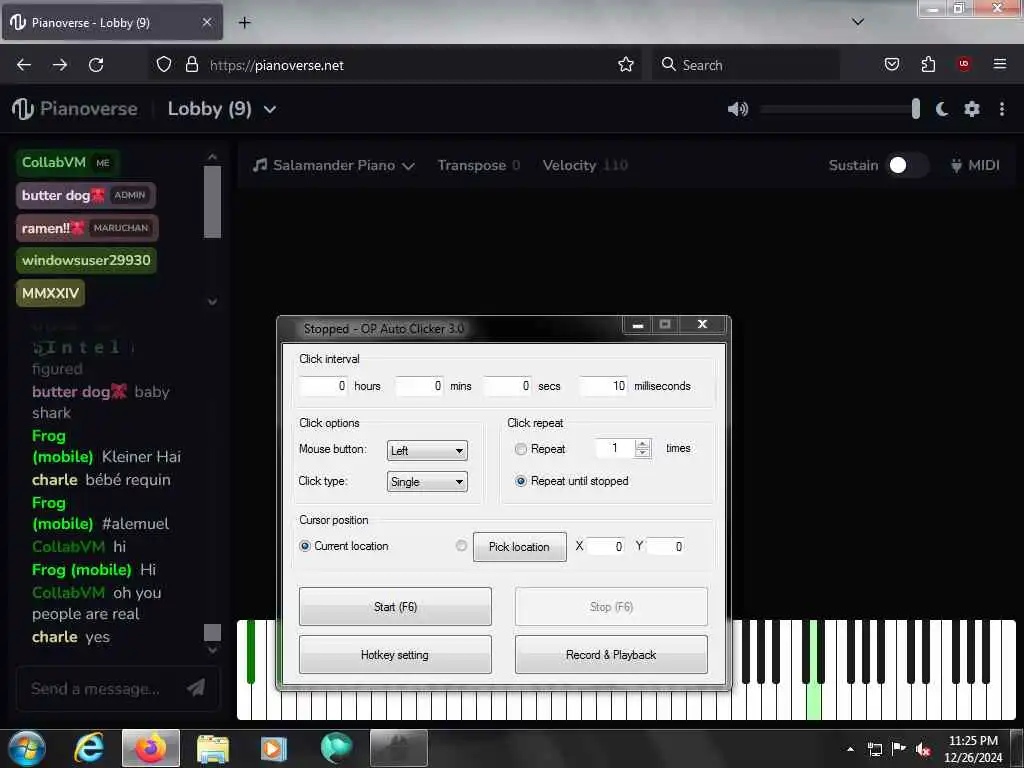
Task: Click Start (F6) button
Action: pyautogui.click(x=395, y=607)
